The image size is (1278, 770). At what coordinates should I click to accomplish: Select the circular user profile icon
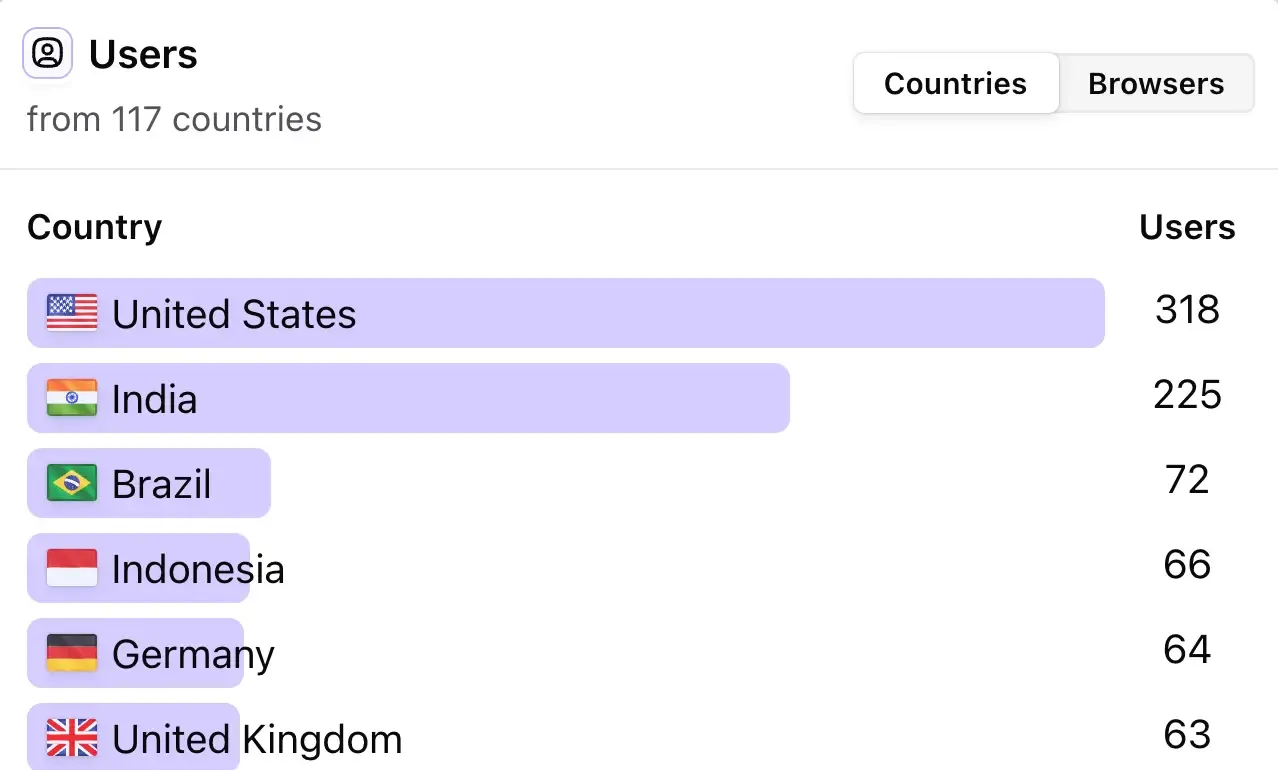coord(47,53)
